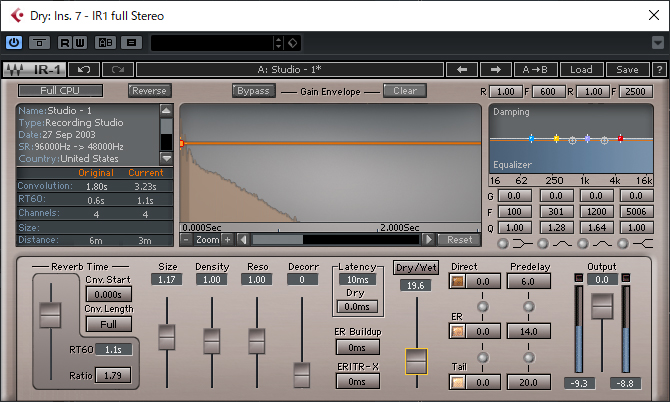
Task: Copy setup A to B
Action: pos(535,70)
